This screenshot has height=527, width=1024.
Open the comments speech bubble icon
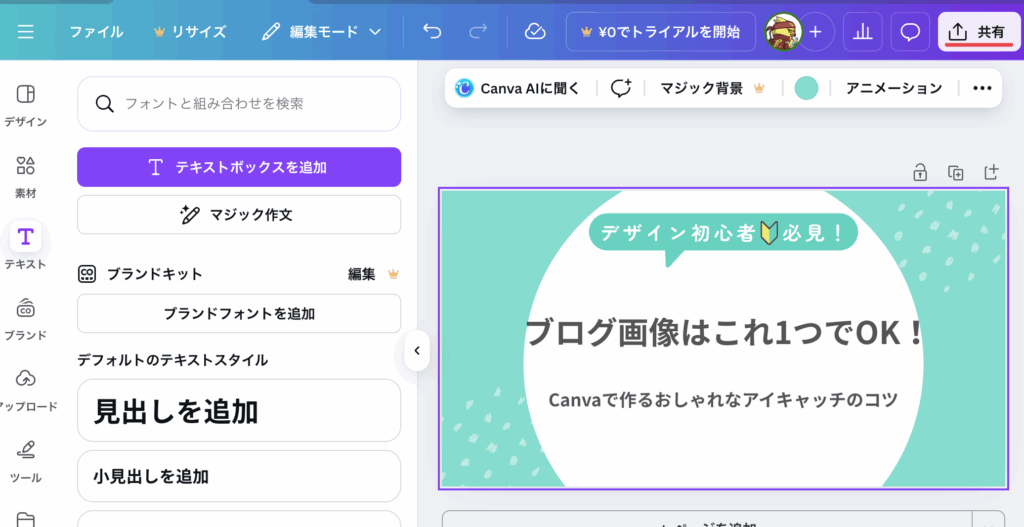click(910, 32)
